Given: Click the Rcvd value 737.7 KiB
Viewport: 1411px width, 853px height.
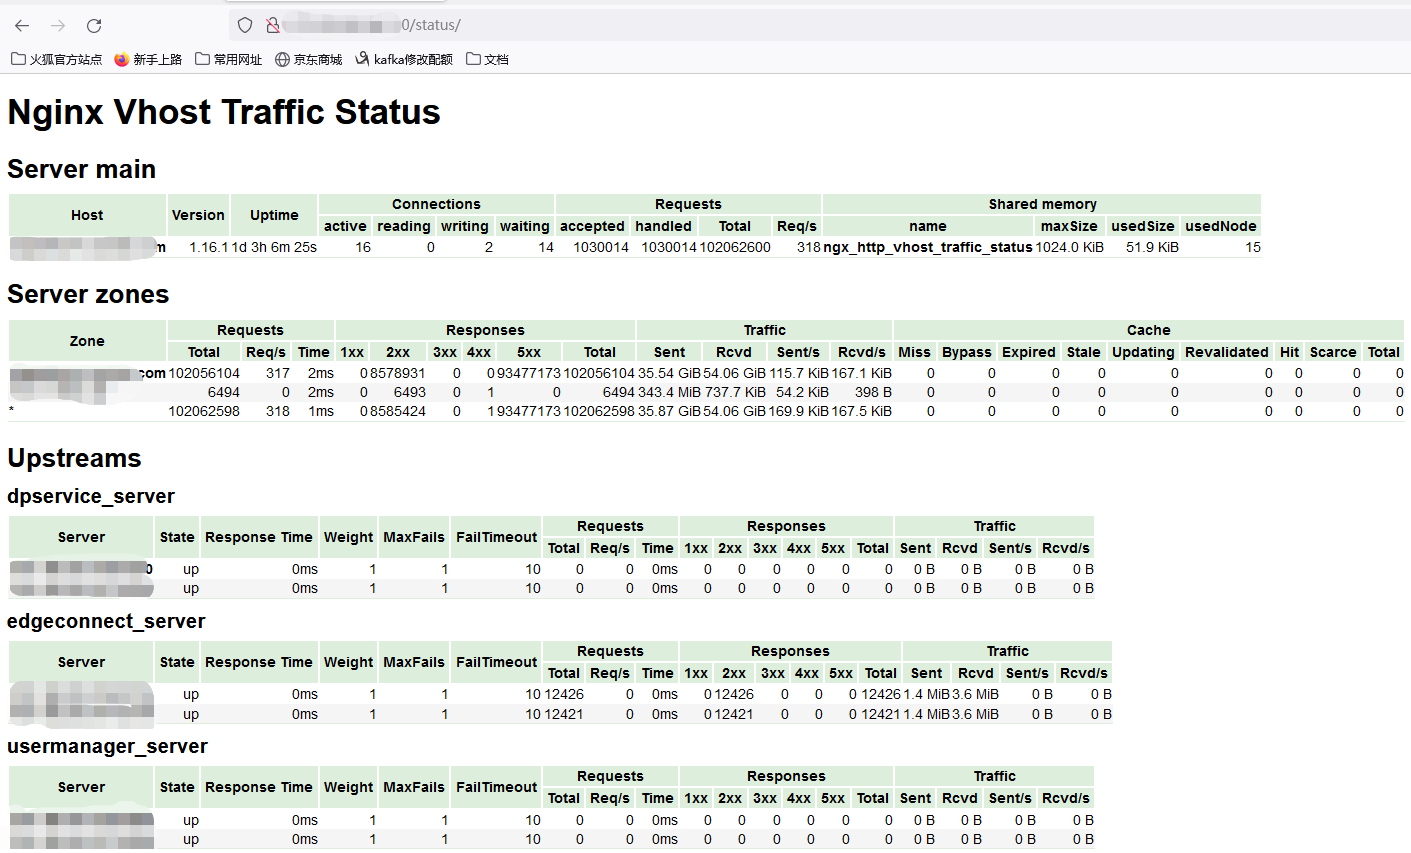Looking at the screenshot, I should coord(735,392).
